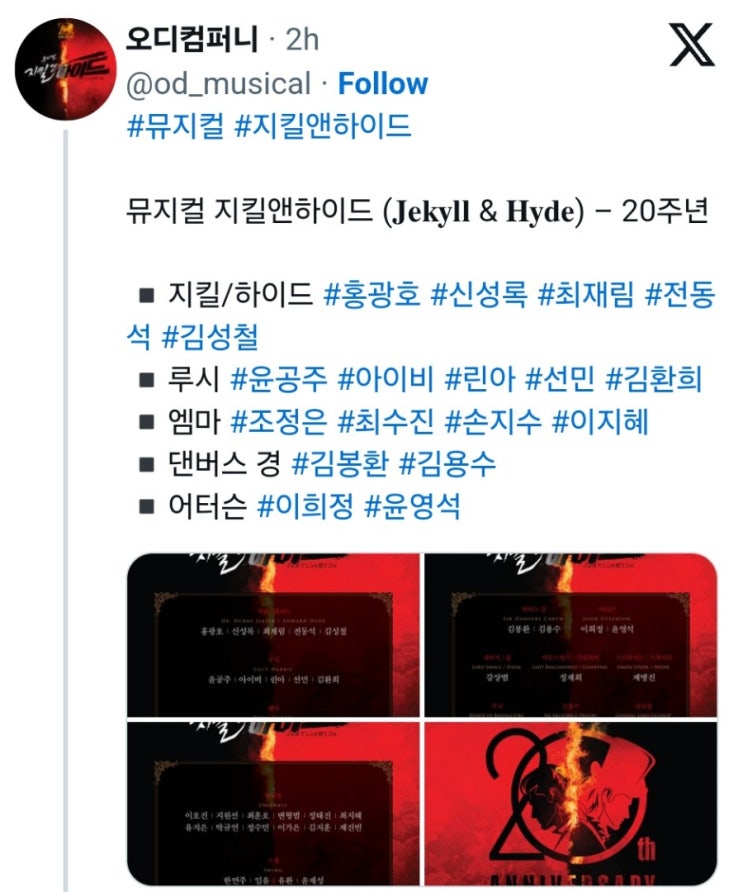This screenshot has width=743, height=892.
Task: Open the 오디컴퍼니 display name
Action: 192,39
